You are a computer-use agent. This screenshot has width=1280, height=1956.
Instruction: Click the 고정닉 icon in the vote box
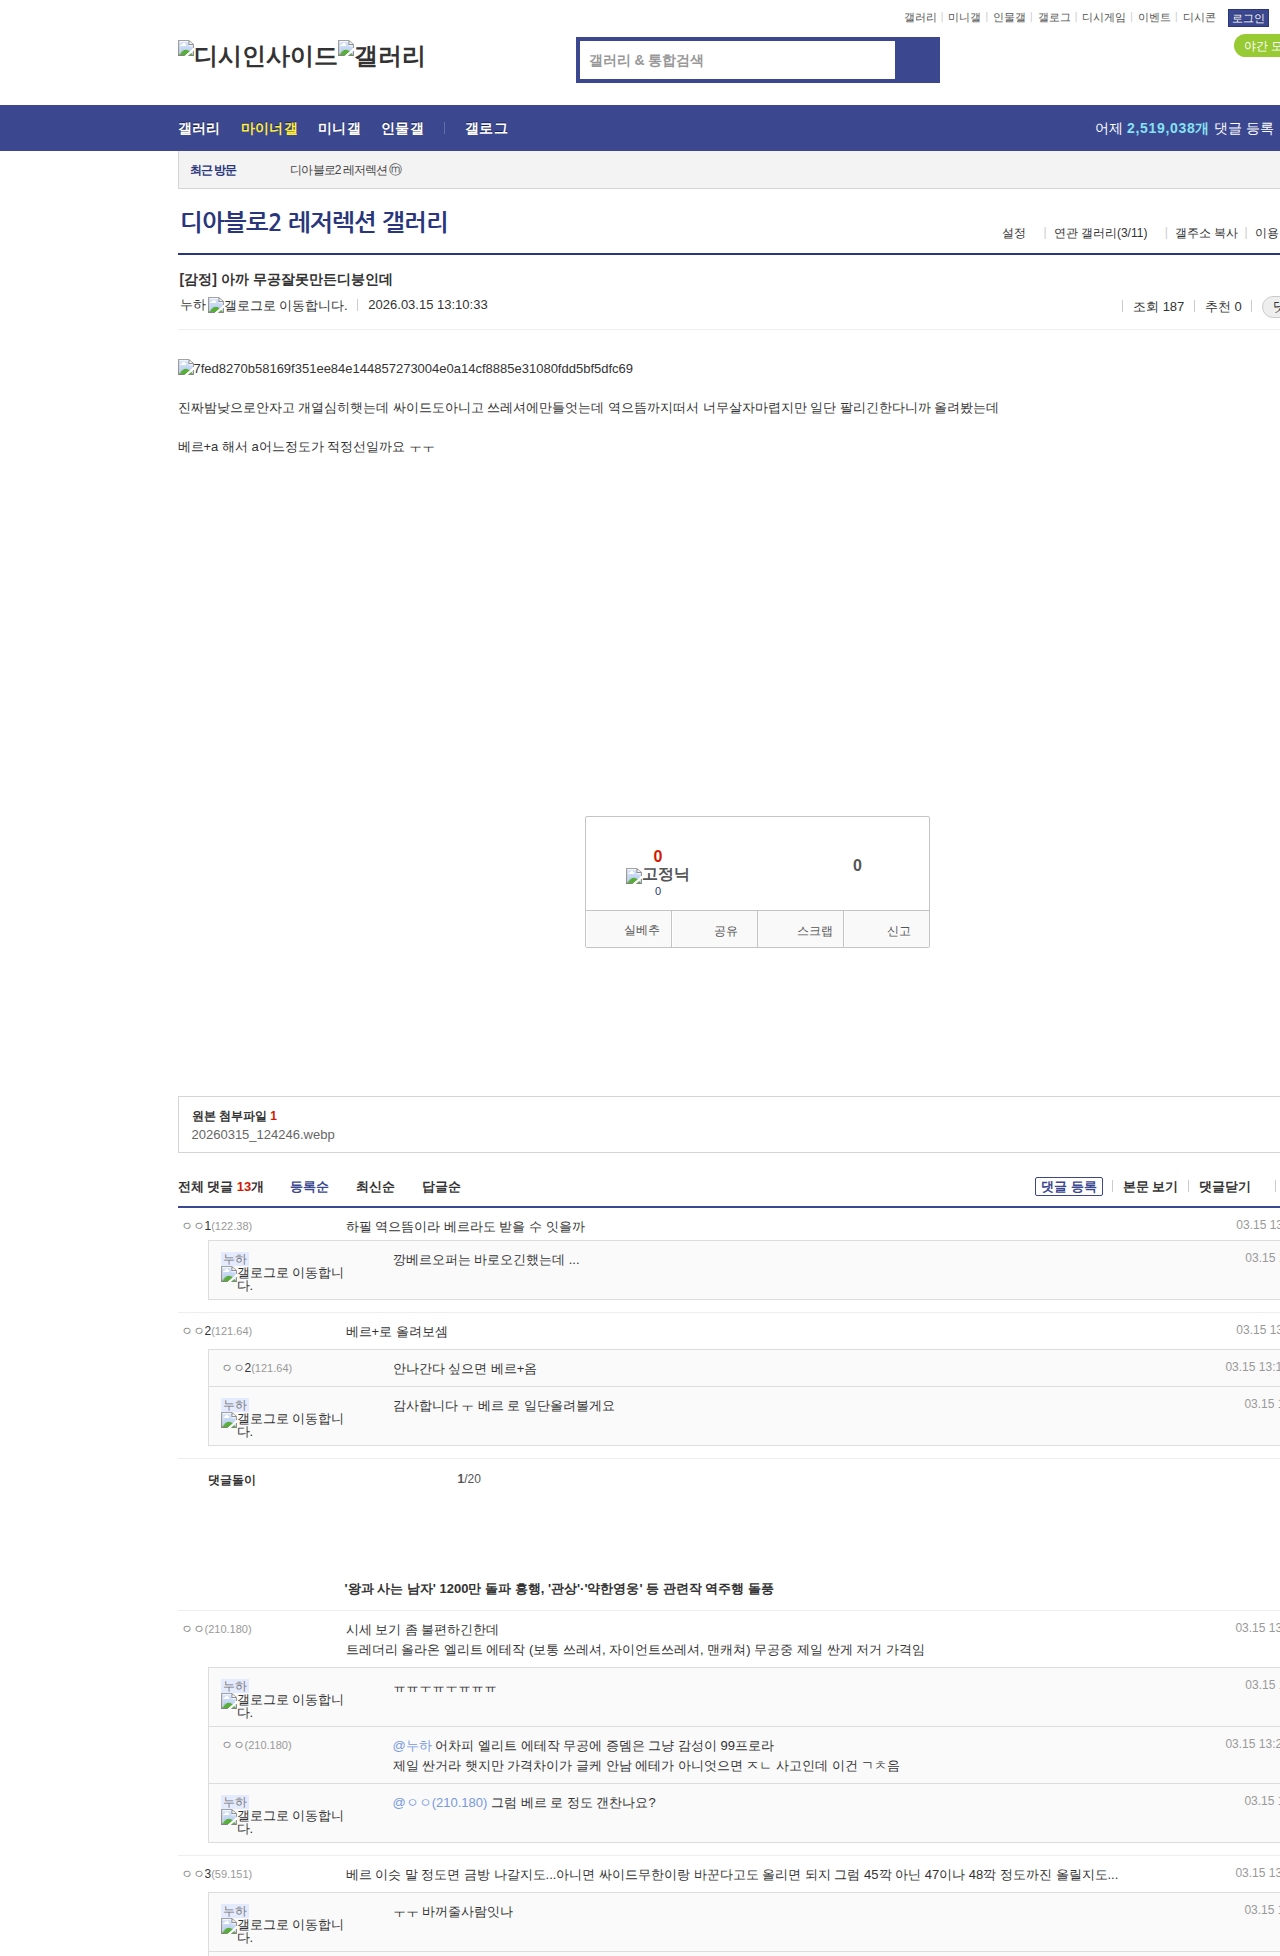point(657,875)
